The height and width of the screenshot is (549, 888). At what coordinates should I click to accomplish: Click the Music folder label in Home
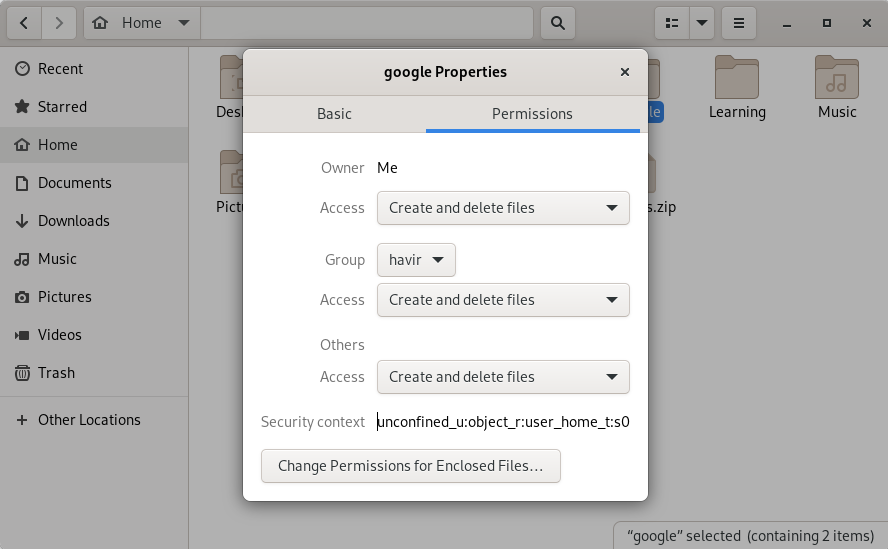837,112
